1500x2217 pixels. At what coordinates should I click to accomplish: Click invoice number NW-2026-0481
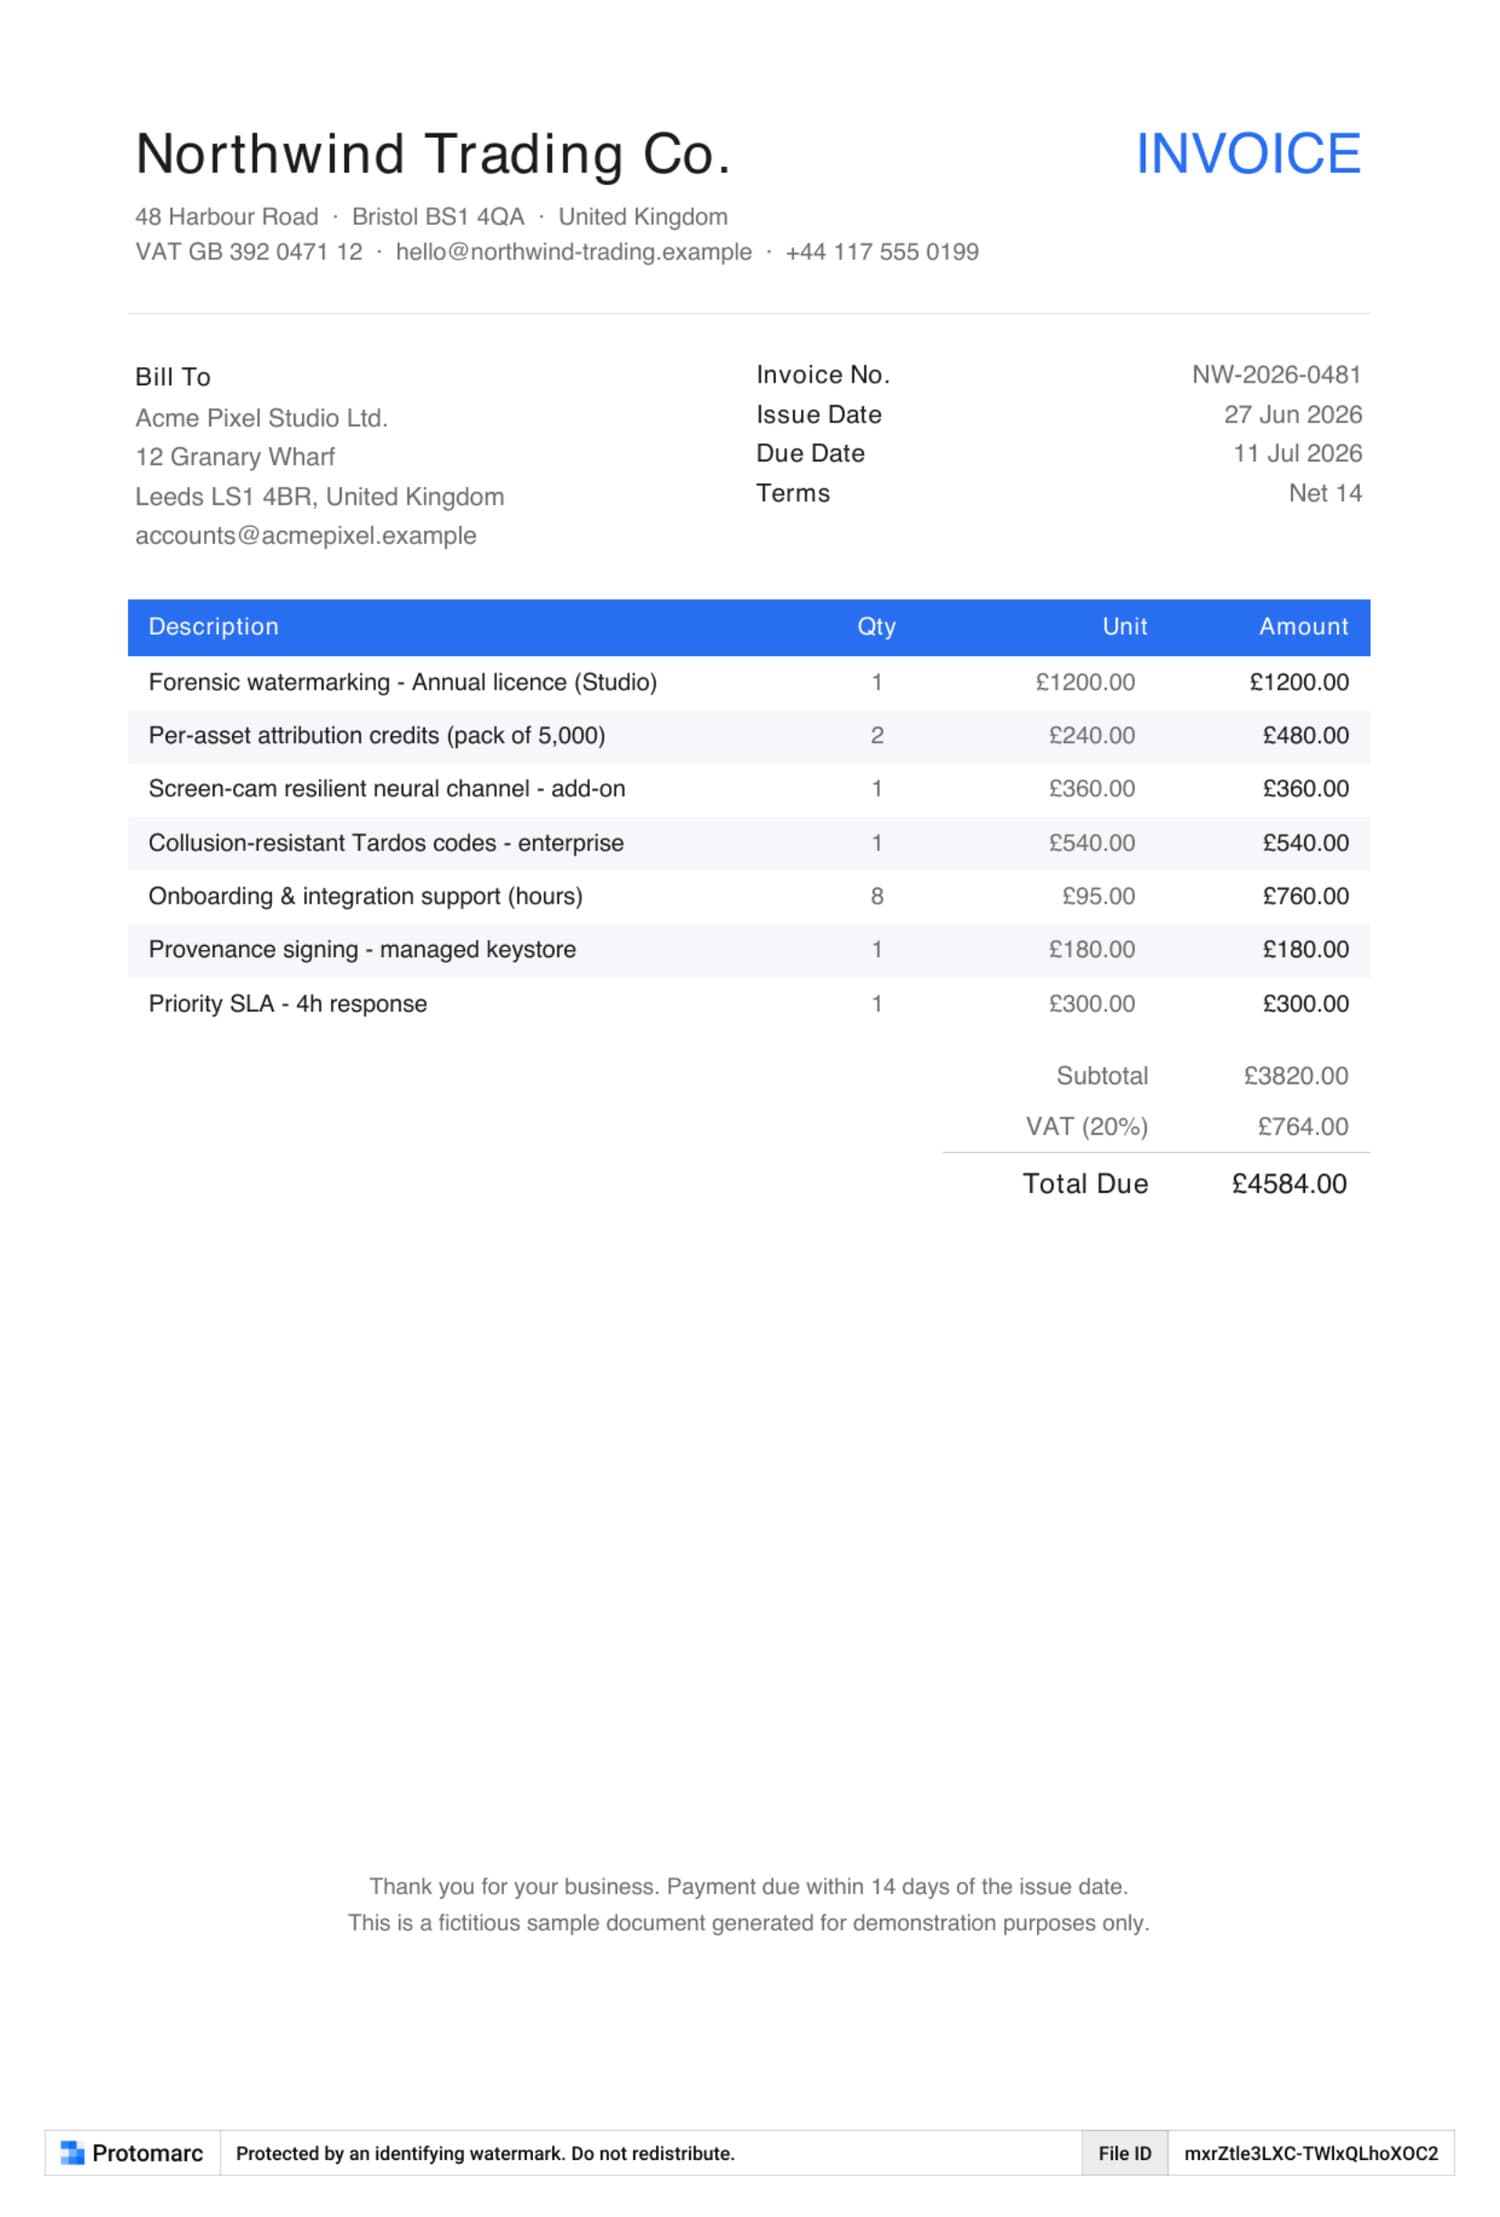1276,375
